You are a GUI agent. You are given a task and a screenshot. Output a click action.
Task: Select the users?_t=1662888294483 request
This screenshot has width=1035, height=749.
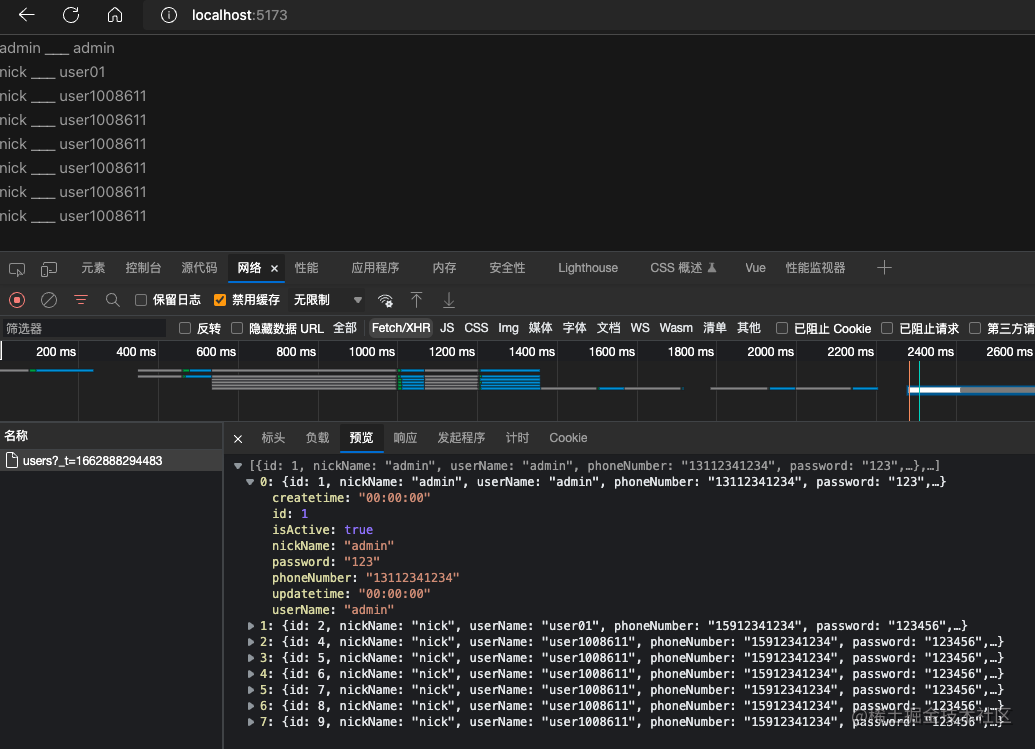tap(92, 461)
